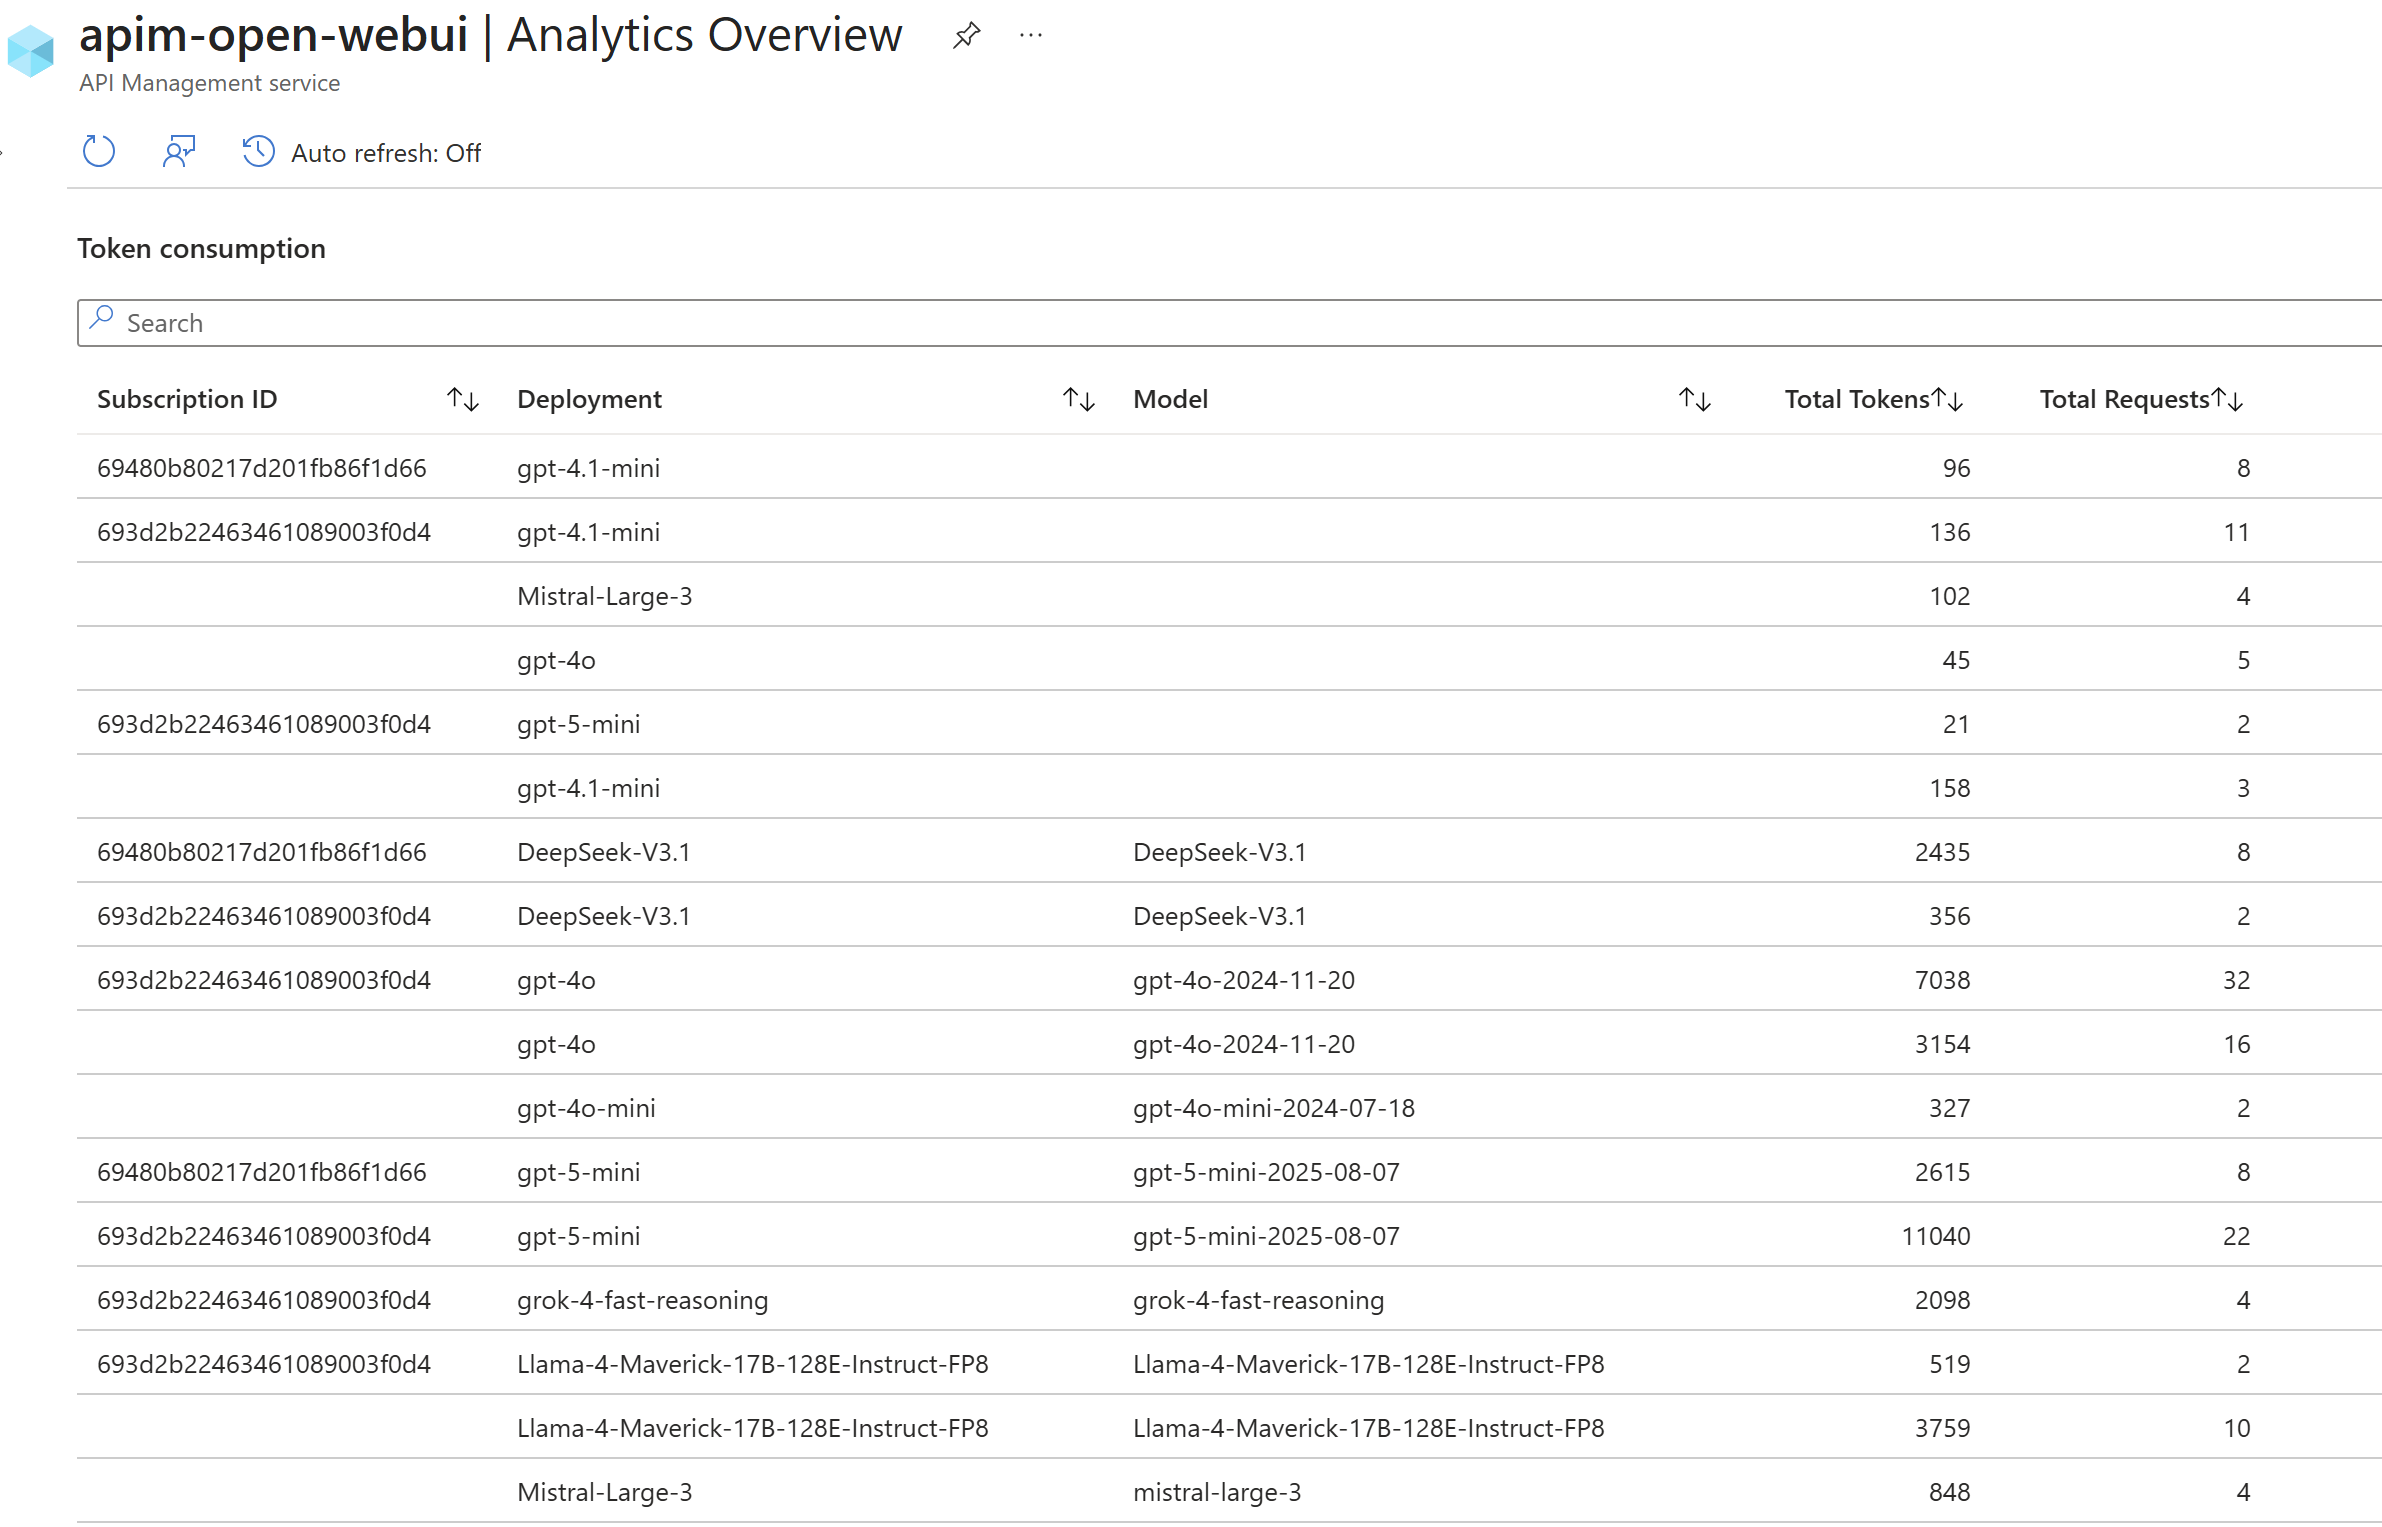Focus the Token consumption Search field
Image resolution: width=2382 pixels, height=1527 pixels.
[x=1200, y=323]
